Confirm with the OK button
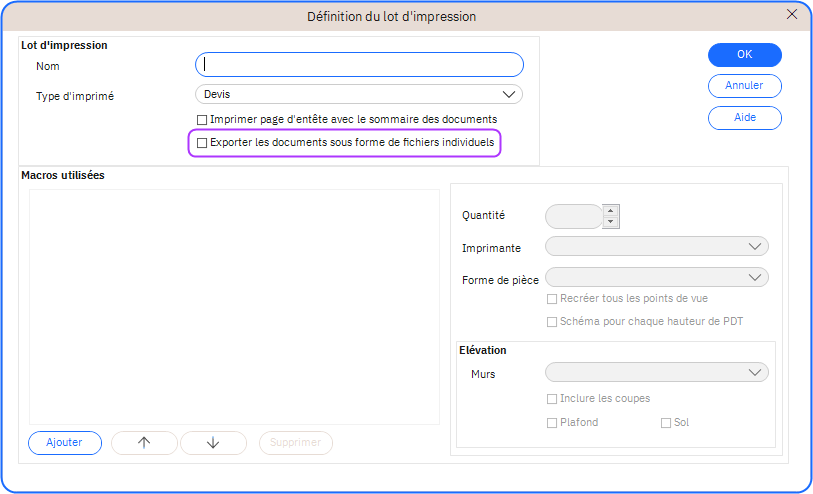Image resolution: width=813 pixels, height=494 pixels. tap(744, 55)
